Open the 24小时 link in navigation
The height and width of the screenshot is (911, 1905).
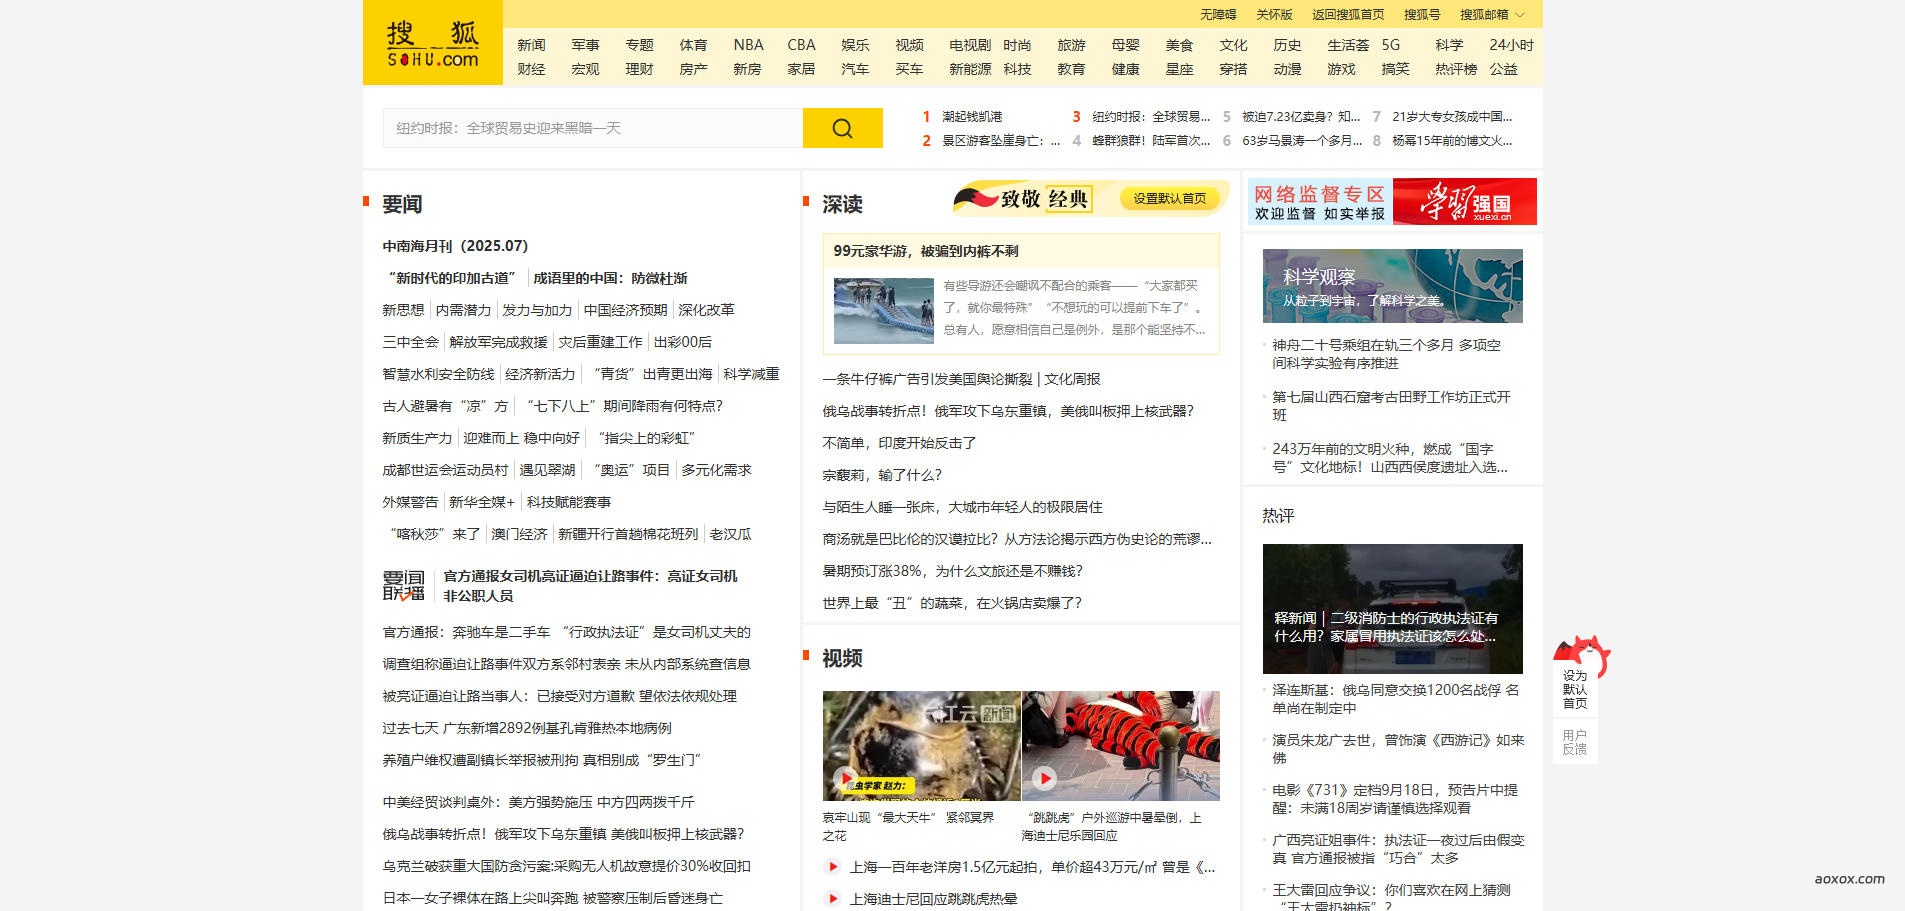tap(1511, 45)
